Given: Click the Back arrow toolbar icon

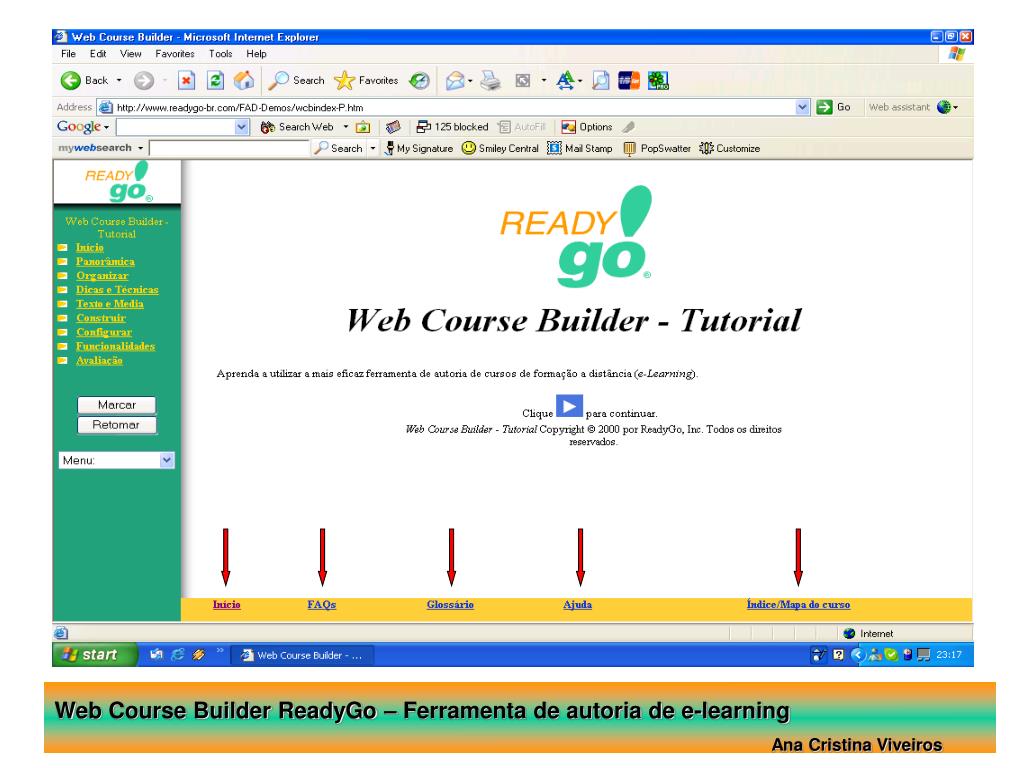Looking at the screenshot, I should (71, 80).
